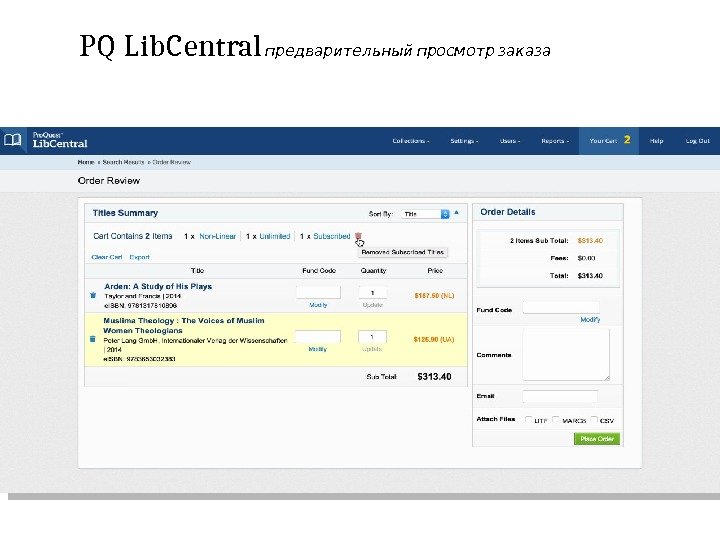Viewport: 720px width, 540px height.
Task: Open Arden: A Study of His Plays title
Action: click(158, 286)
